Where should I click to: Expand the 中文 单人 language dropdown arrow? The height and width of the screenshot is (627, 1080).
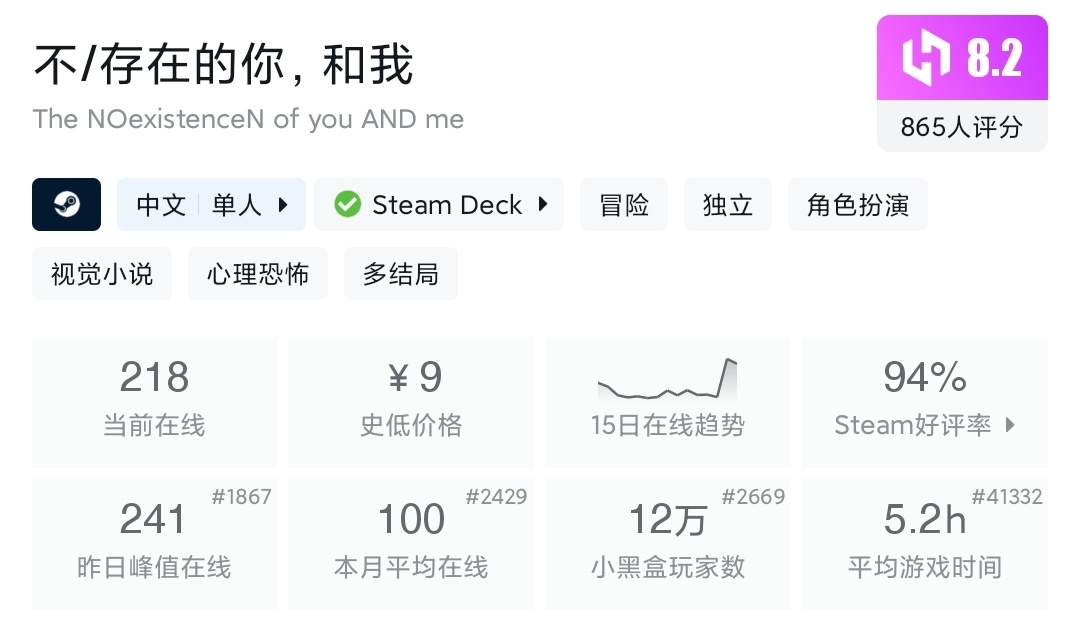click(x=283, y=205)
